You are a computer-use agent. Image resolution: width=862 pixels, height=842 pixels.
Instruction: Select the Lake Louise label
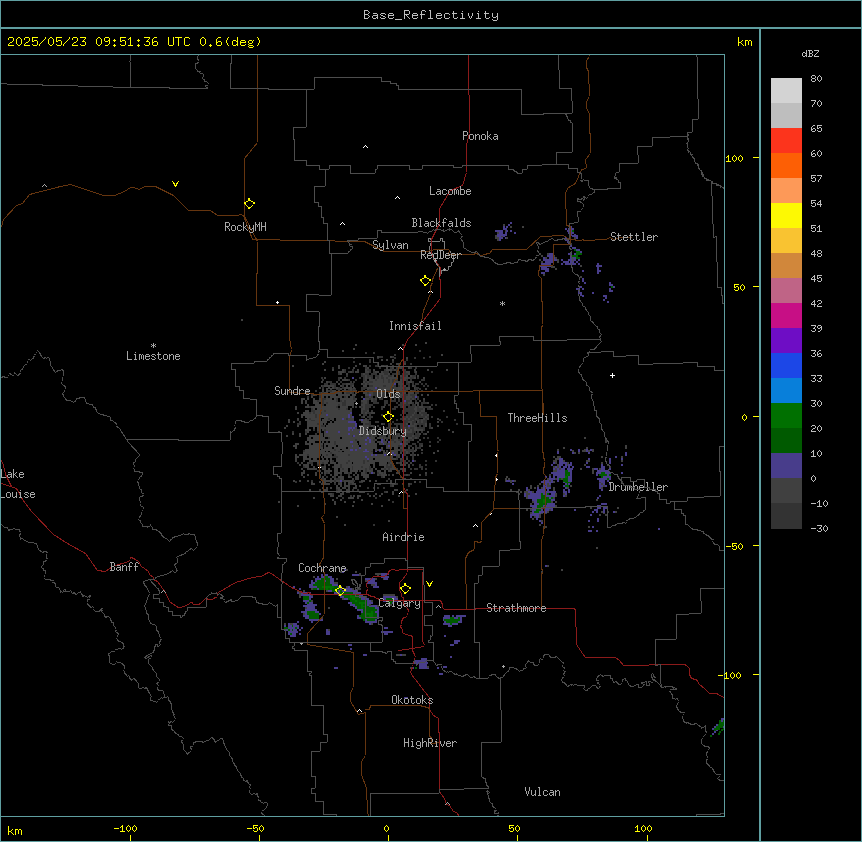[18, 484]
